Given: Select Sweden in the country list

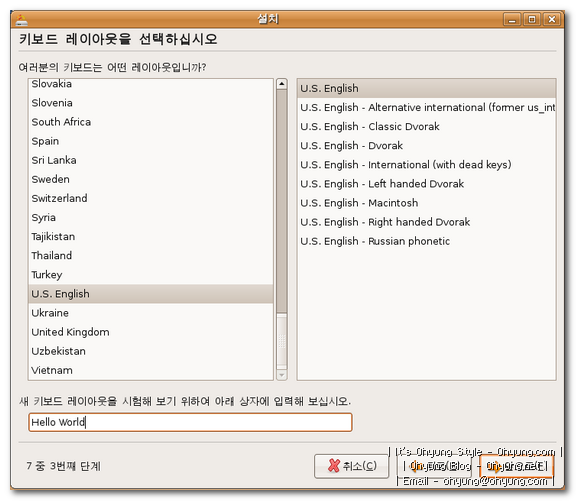Looking at the screenshot, I should point(151,179).
